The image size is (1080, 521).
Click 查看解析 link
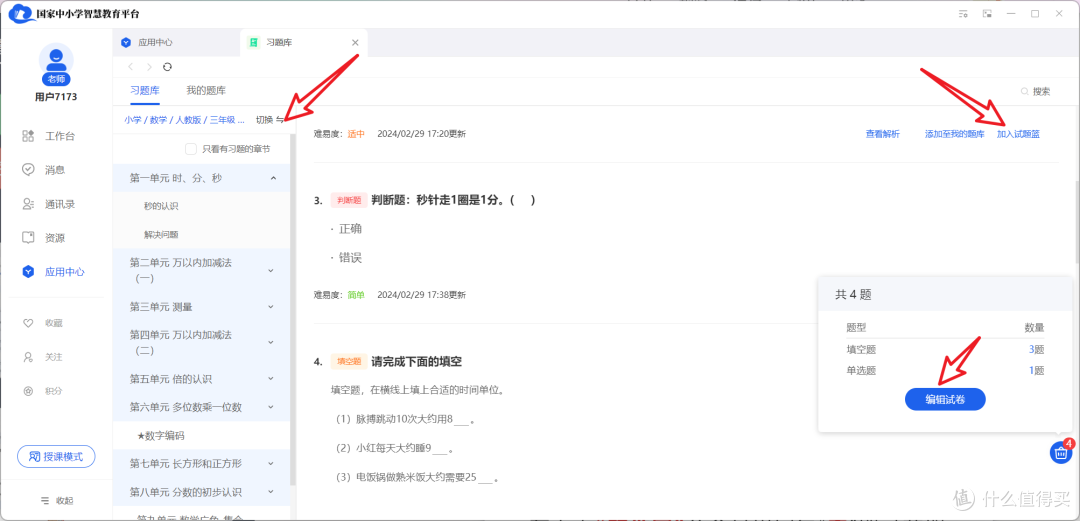point(882,134)
